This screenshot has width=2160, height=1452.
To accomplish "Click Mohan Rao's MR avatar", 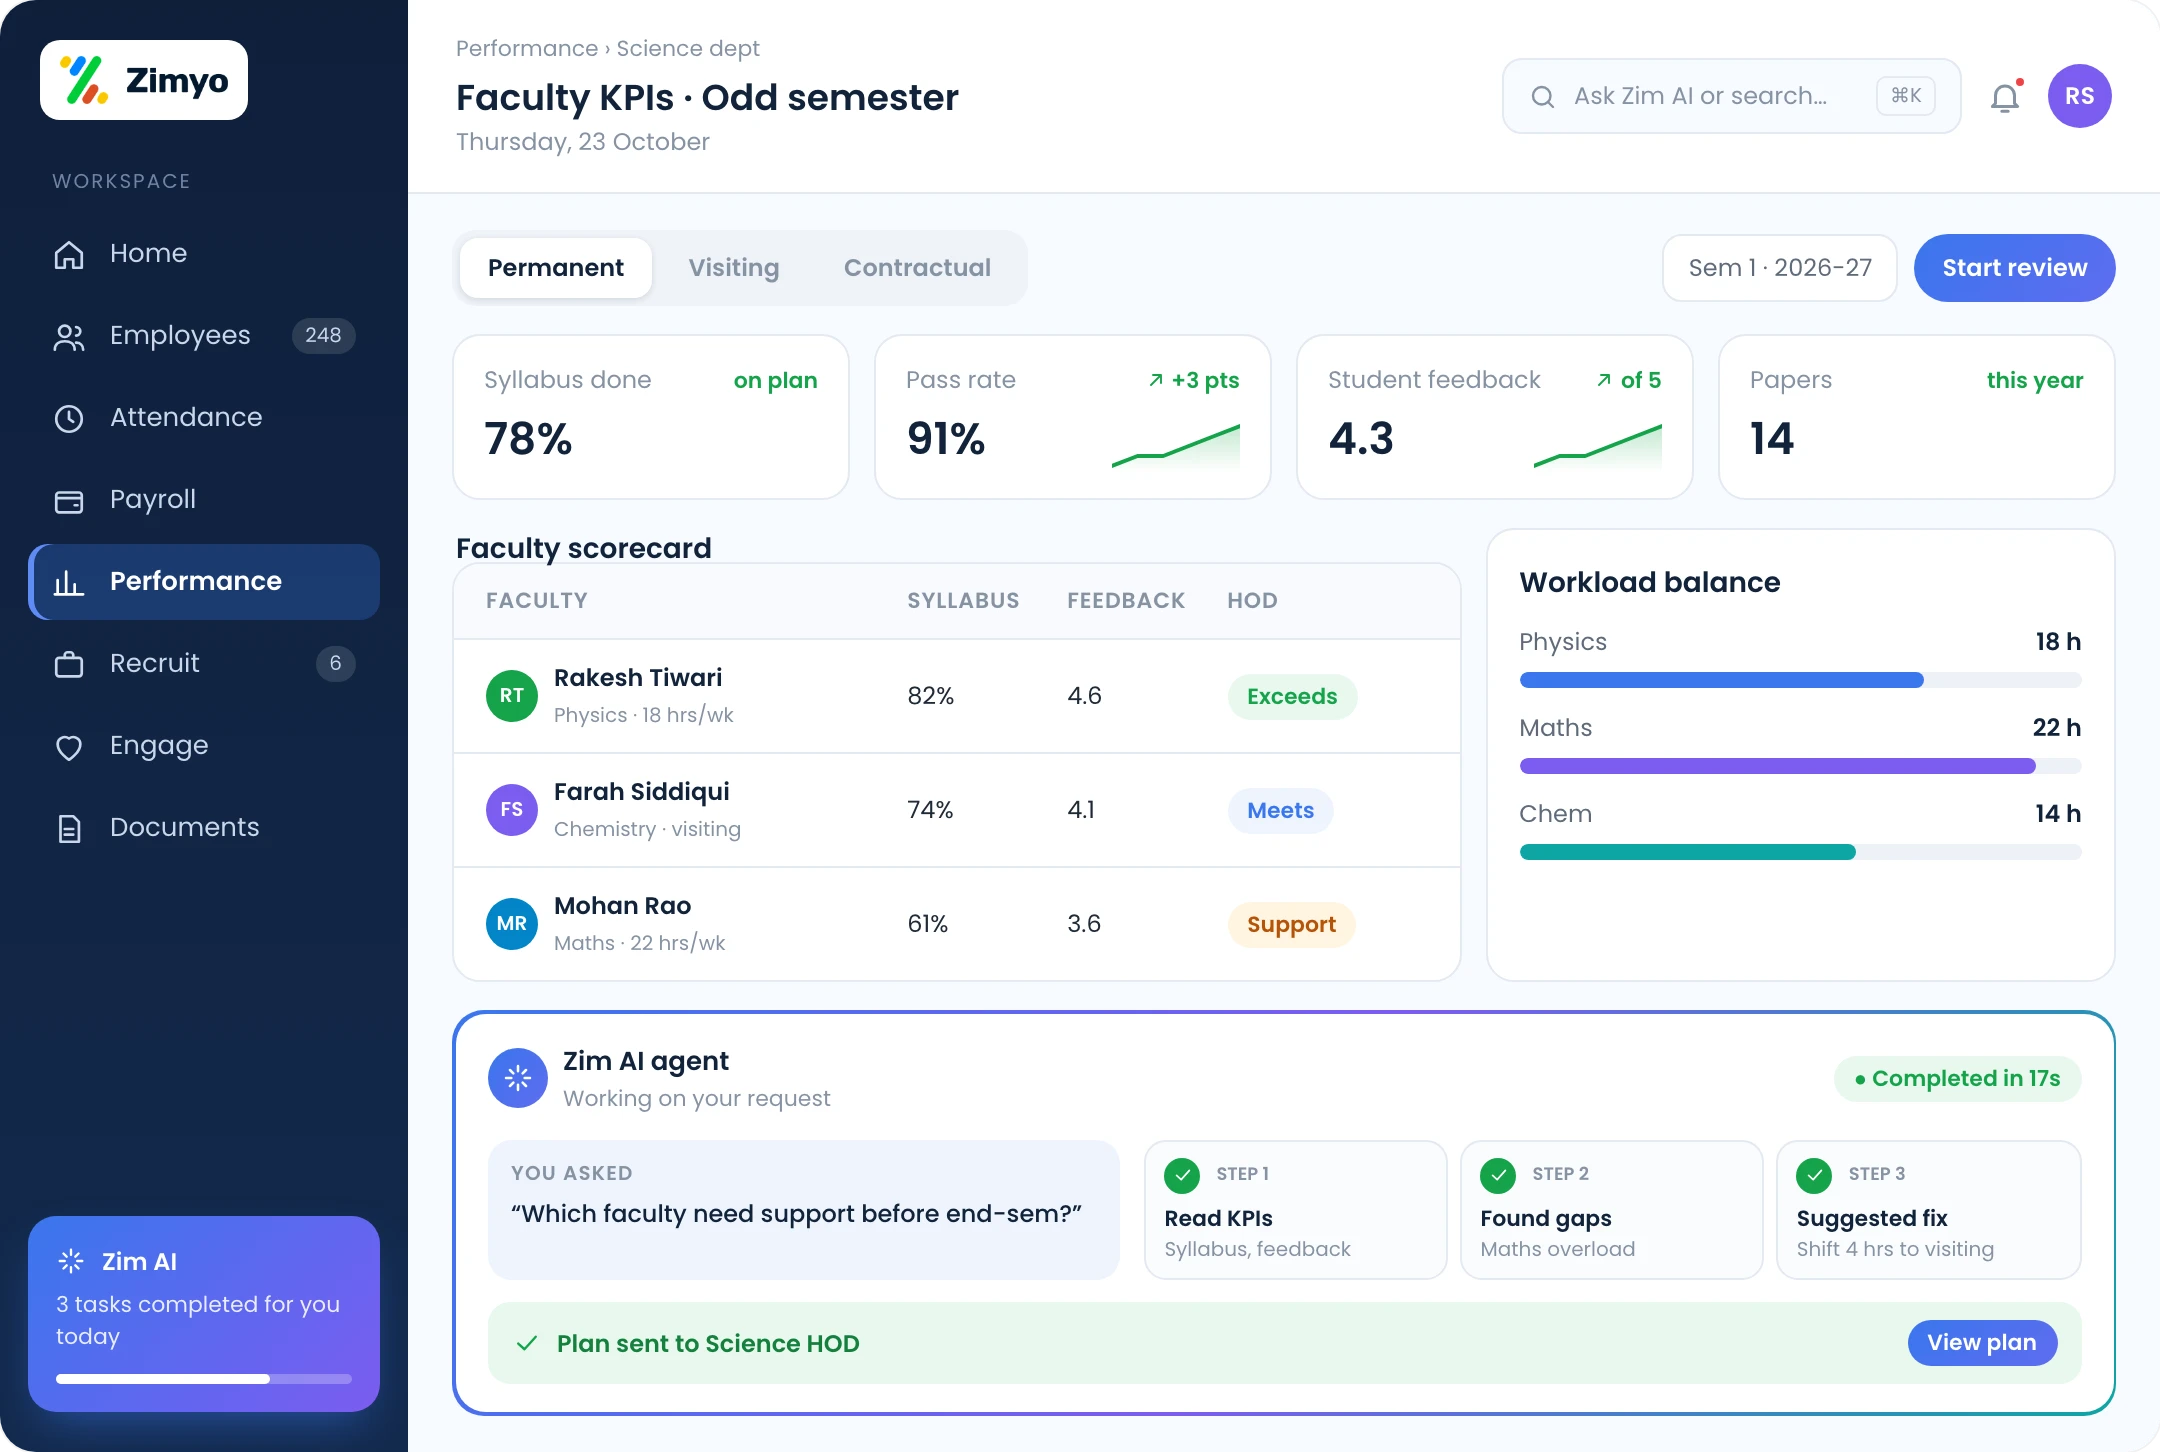I will click(512, 924).
